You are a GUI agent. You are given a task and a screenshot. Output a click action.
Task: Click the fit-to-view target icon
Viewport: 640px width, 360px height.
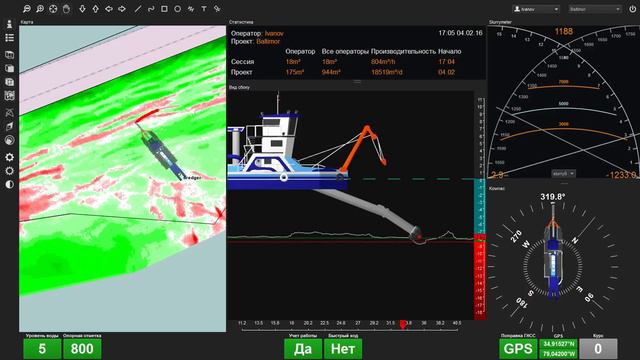53,9
